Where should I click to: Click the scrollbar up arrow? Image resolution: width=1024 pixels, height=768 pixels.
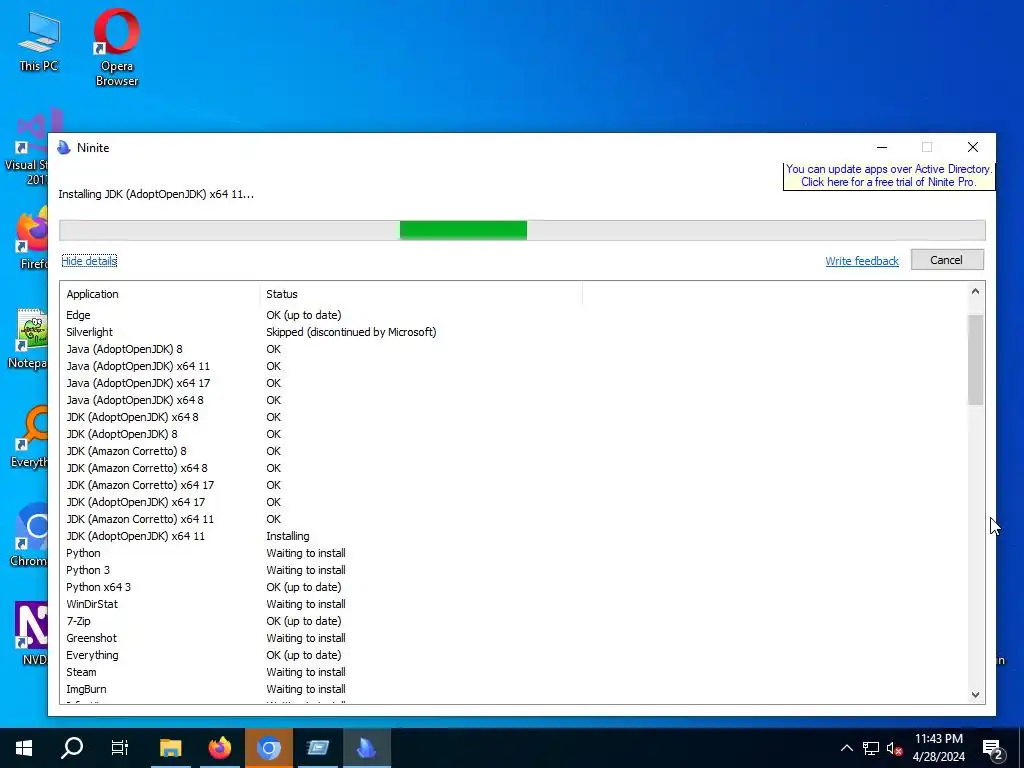[x=975, y=291]
